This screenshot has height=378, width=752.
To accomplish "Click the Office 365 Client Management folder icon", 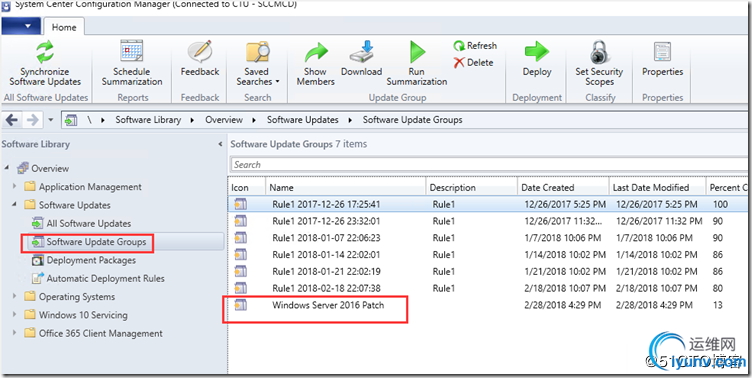I will 30,333.
